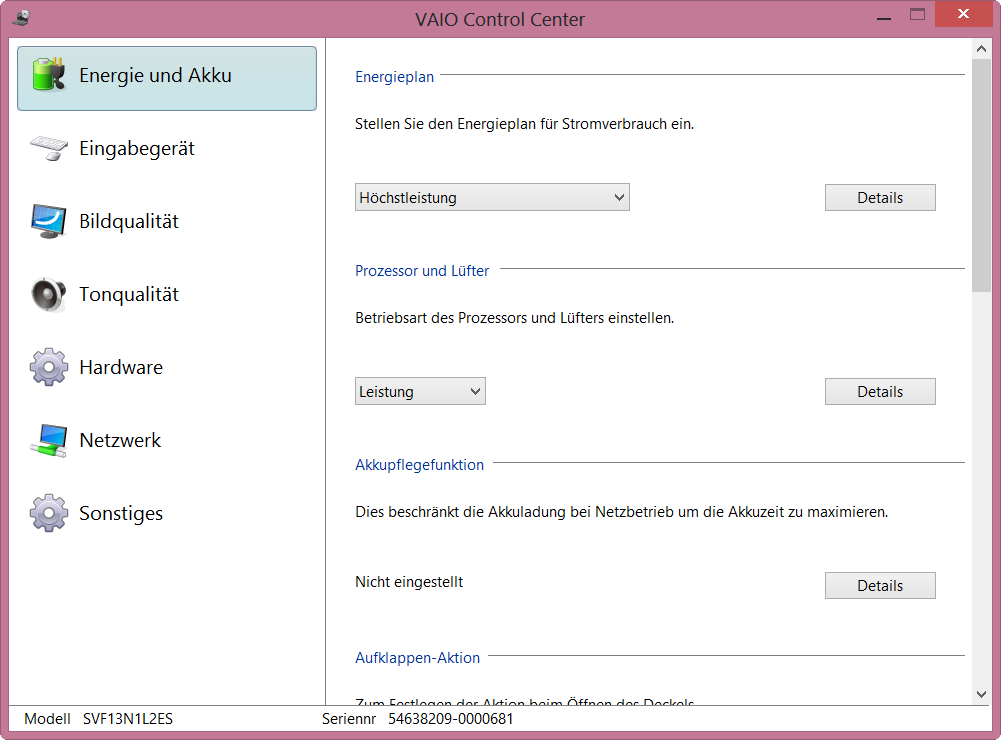Click the speaker icon beside Tonqualität
This screenshot has height=740, width=1001.
coord(49,294)
